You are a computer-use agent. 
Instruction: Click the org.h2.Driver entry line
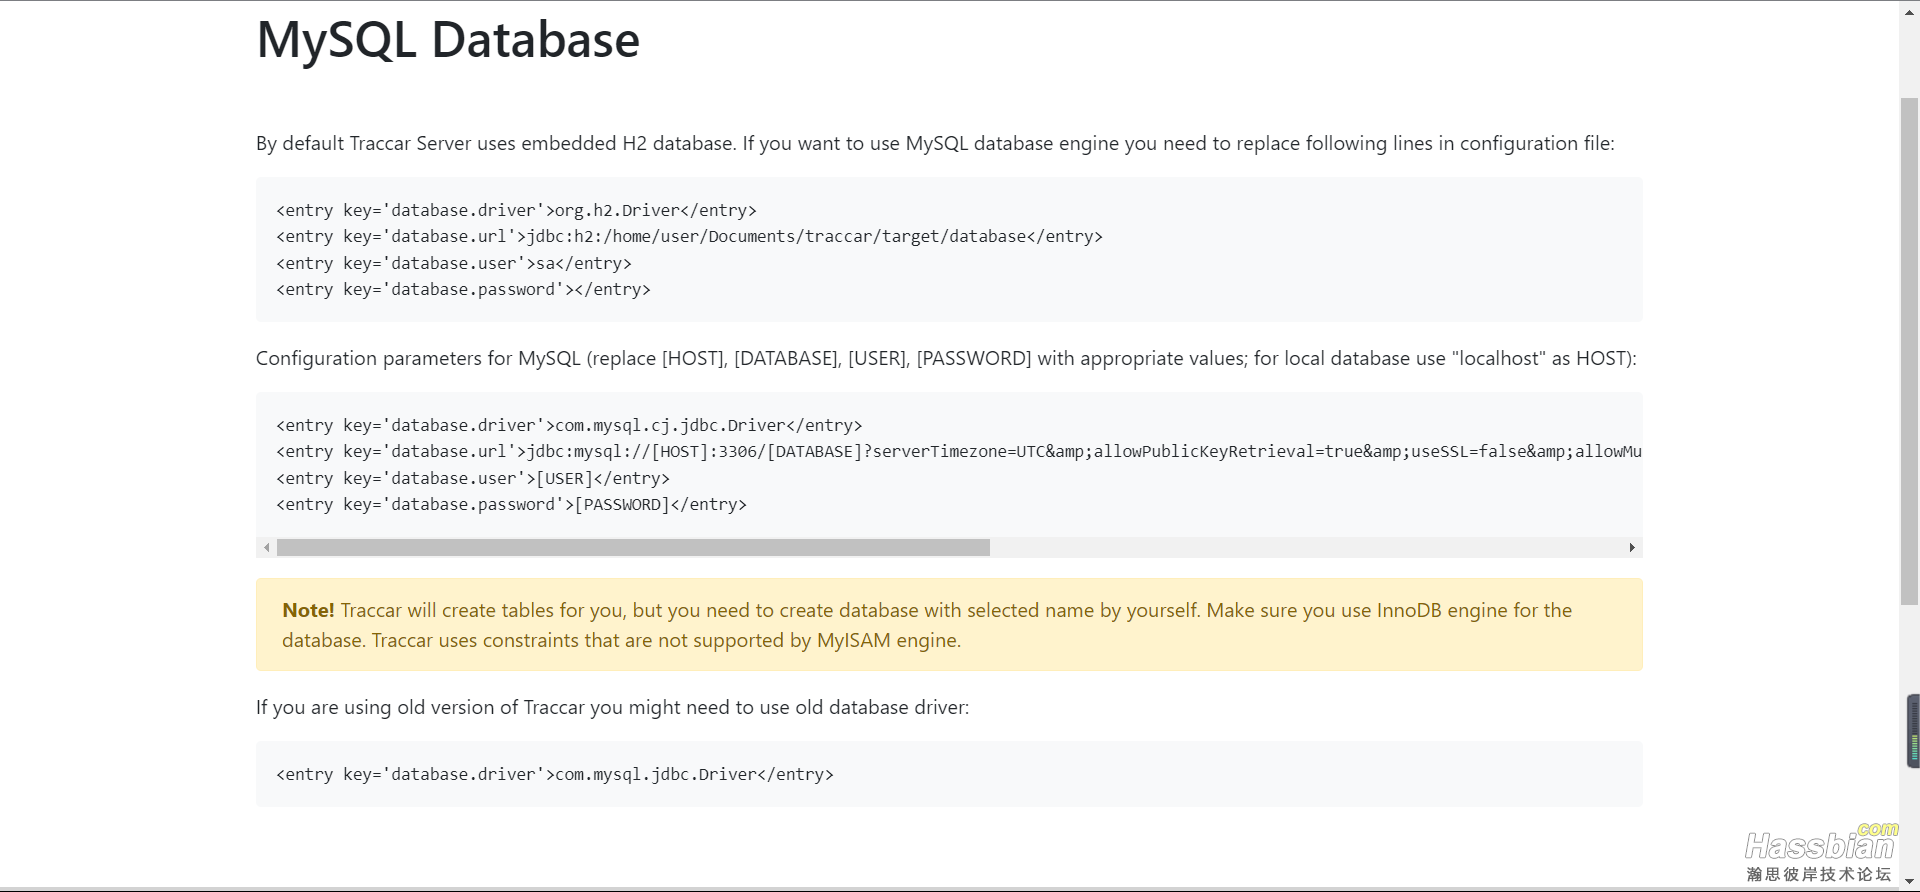(x=516, y=210)
